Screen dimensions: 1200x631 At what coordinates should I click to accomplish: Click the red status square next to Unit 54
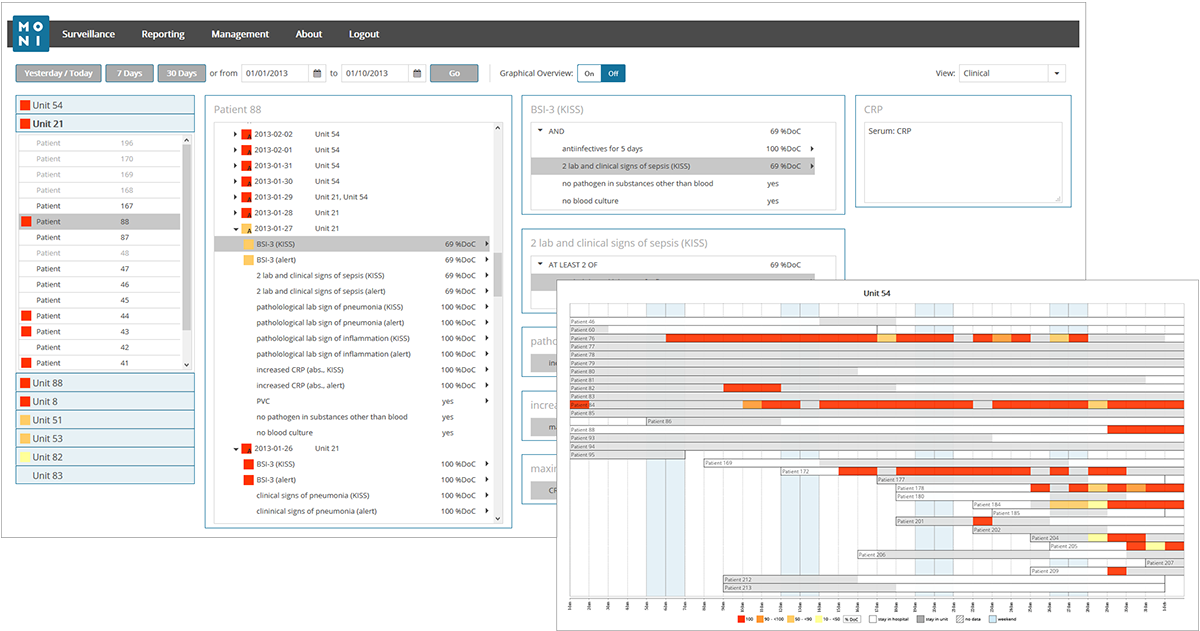pyautogui.click(x=25, y=106)
